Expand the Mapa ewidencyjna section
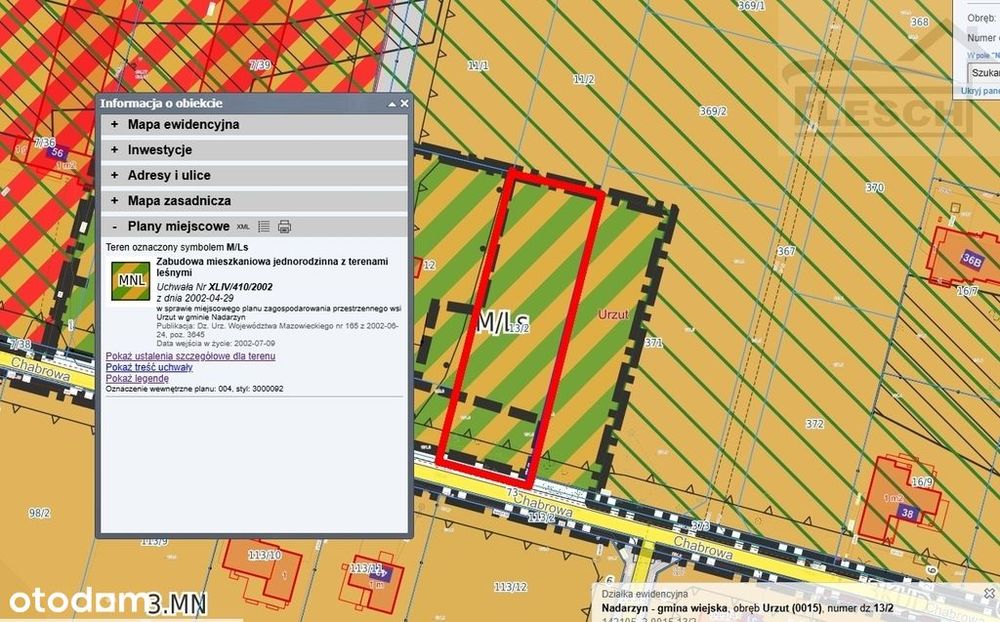Image resolution: width=1000 pixels, height=622 pixels. pos(254,124)
